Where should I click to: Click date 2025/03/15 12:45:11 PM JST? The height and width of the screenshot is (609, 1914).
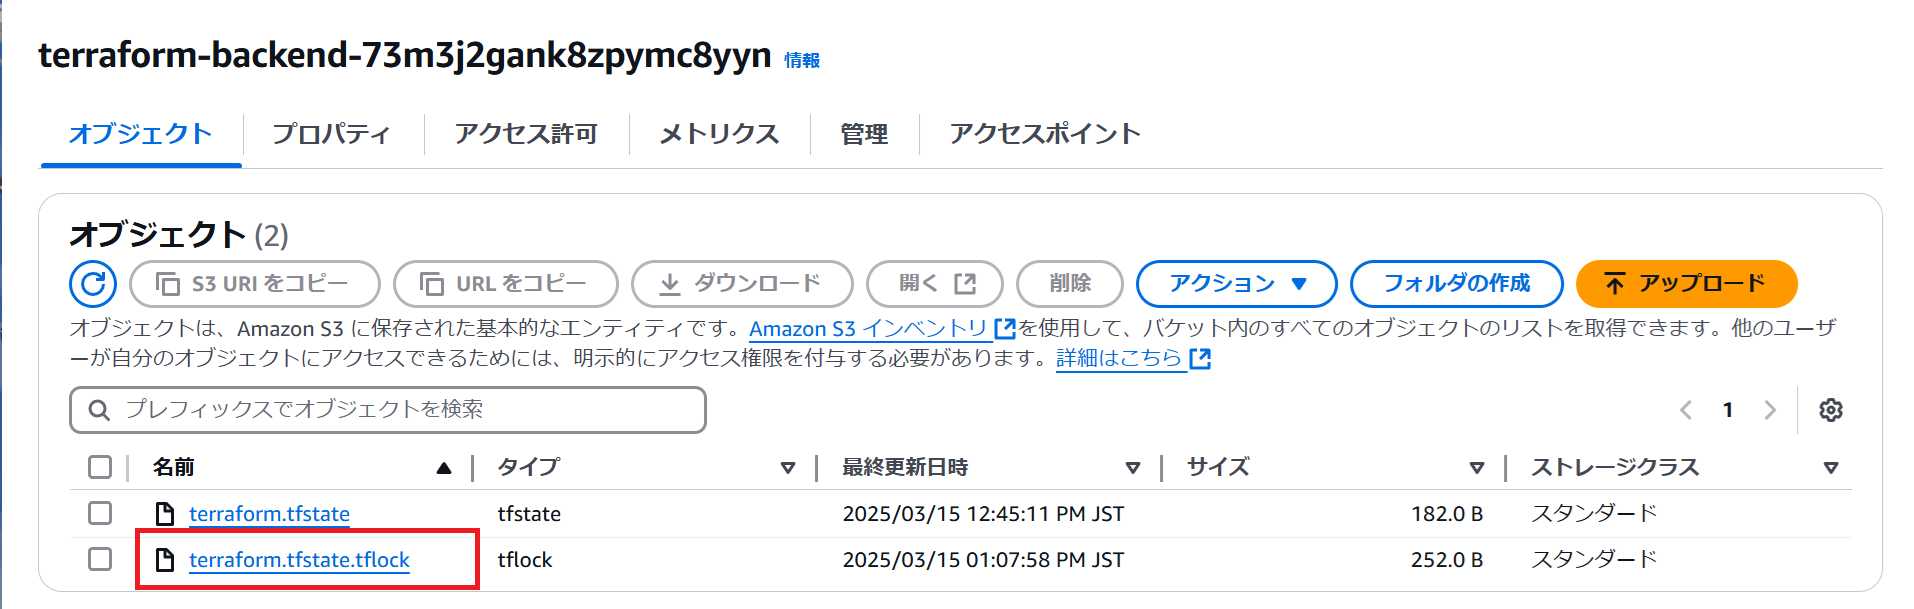(983, 514)
